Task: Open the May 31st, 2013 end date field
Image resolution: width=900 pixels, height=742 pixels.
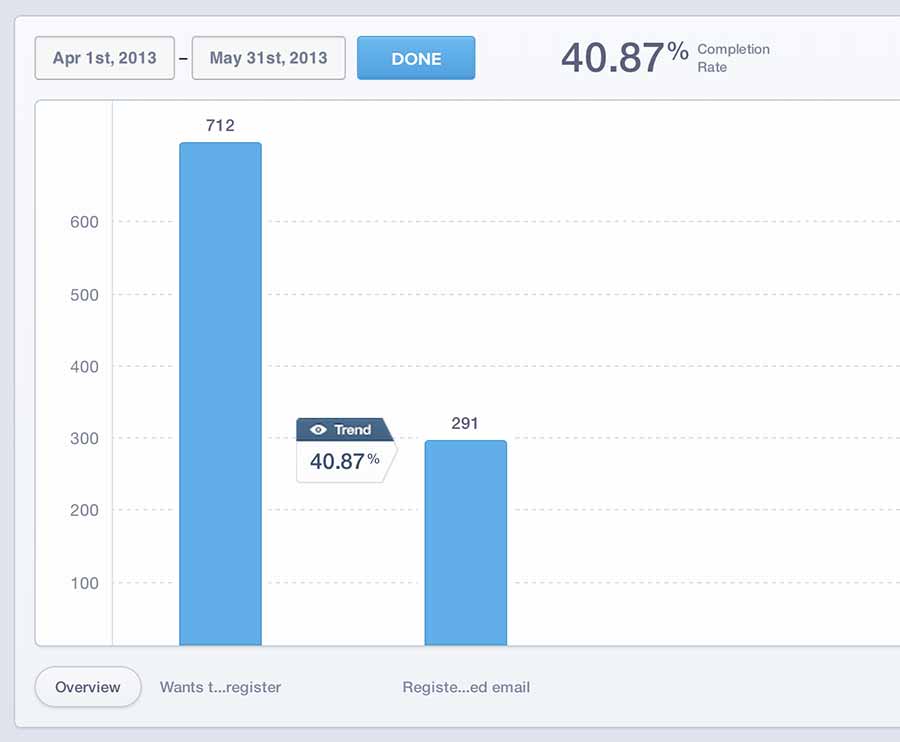Action: [268, 58]
